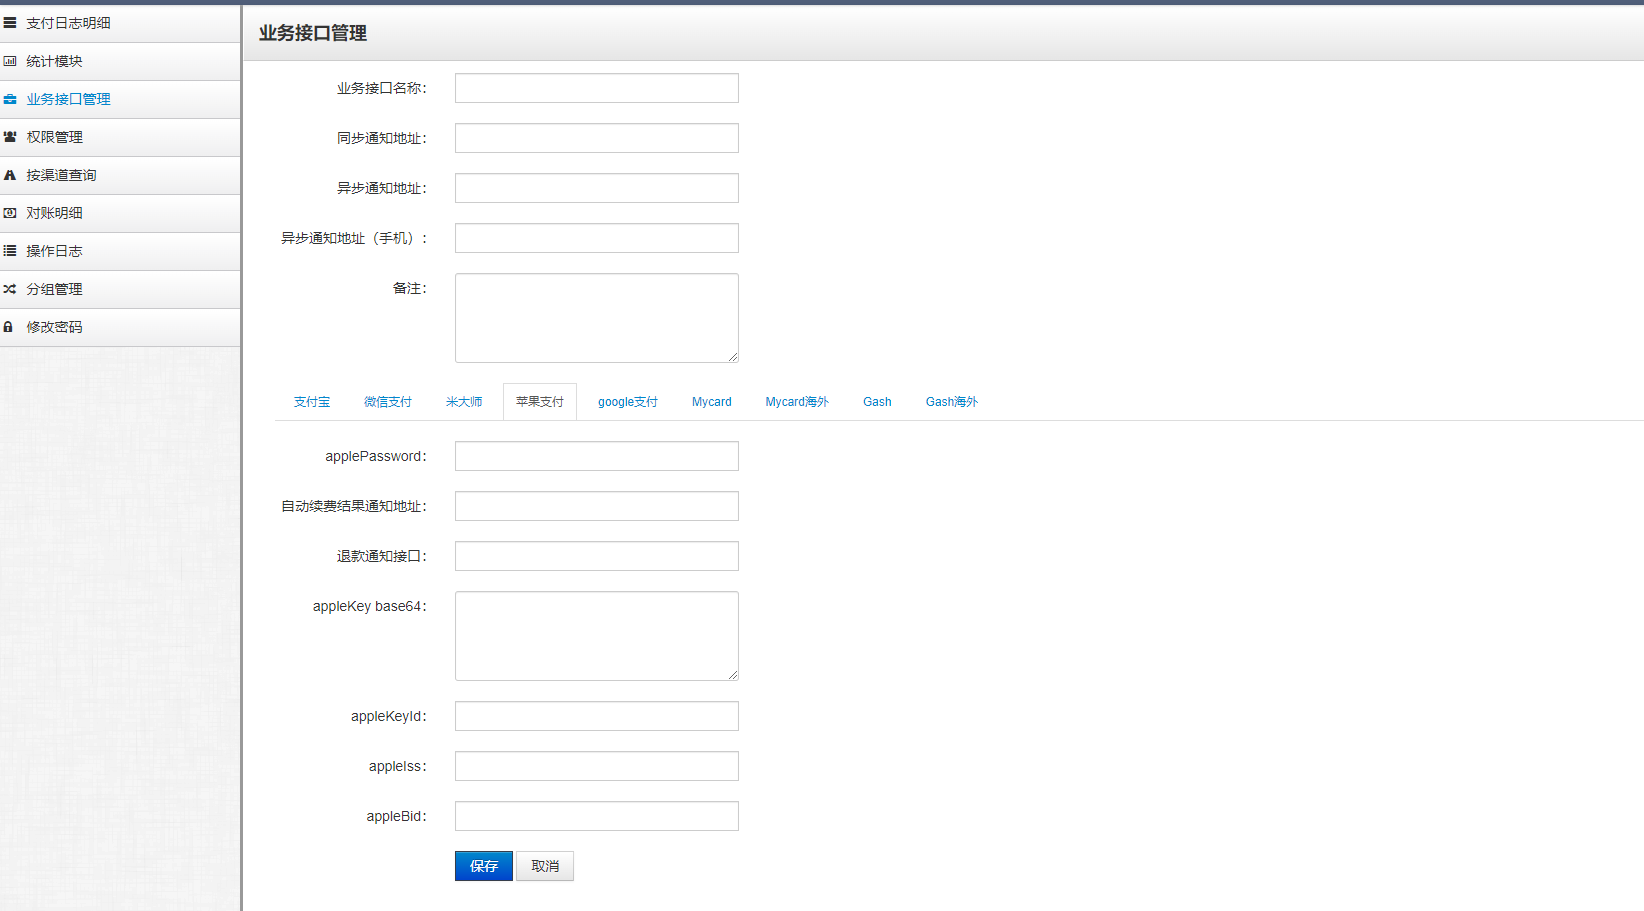Switch to the 微信支付 tab
The width and height of the screenshot is (1644, 911).
tap(388, 402)
